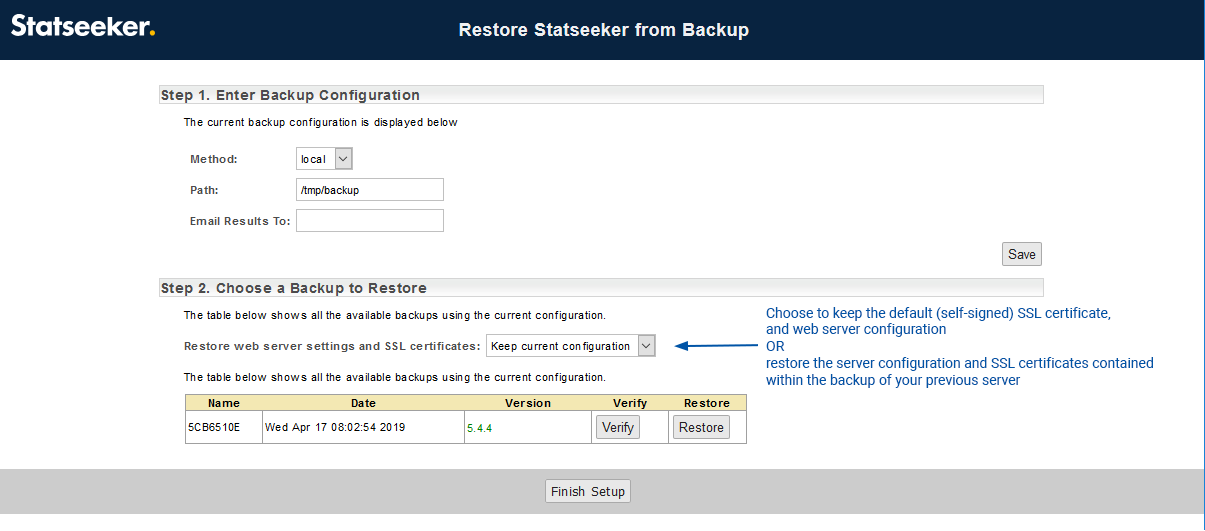Click the Step 1 Enter Backup Configuration heading
This screenshot has width=1205, height=531.
290,95
